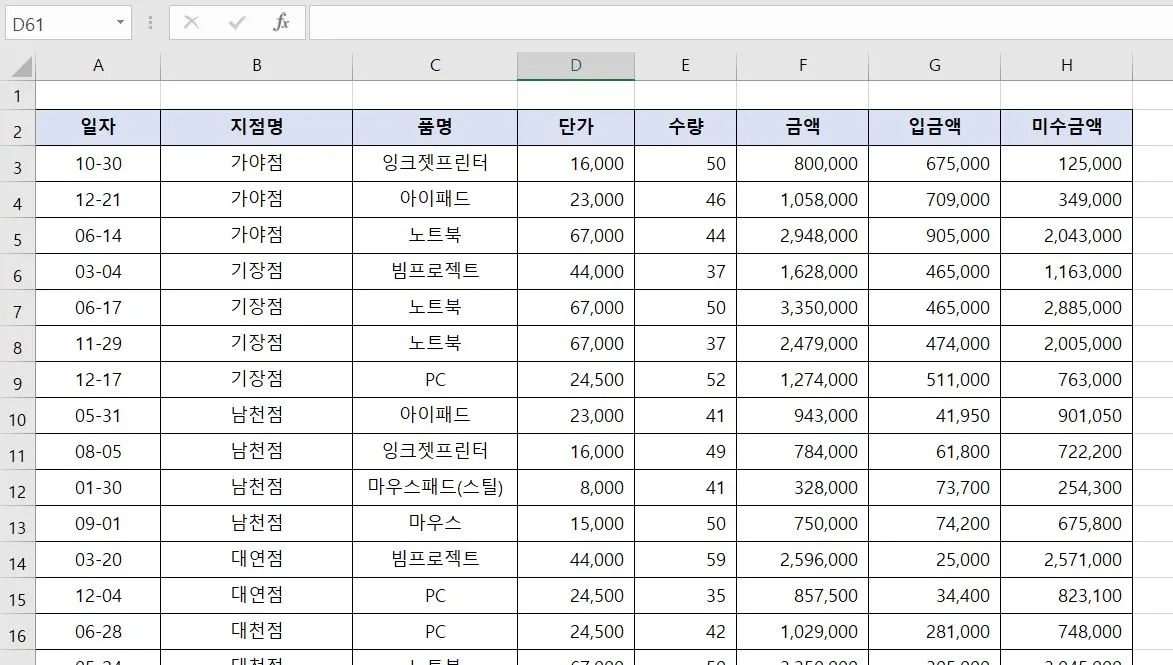This screenshot has width=1173, height=665.
Task: Select amount cell 2,596,000
Action: pos(803,560)
